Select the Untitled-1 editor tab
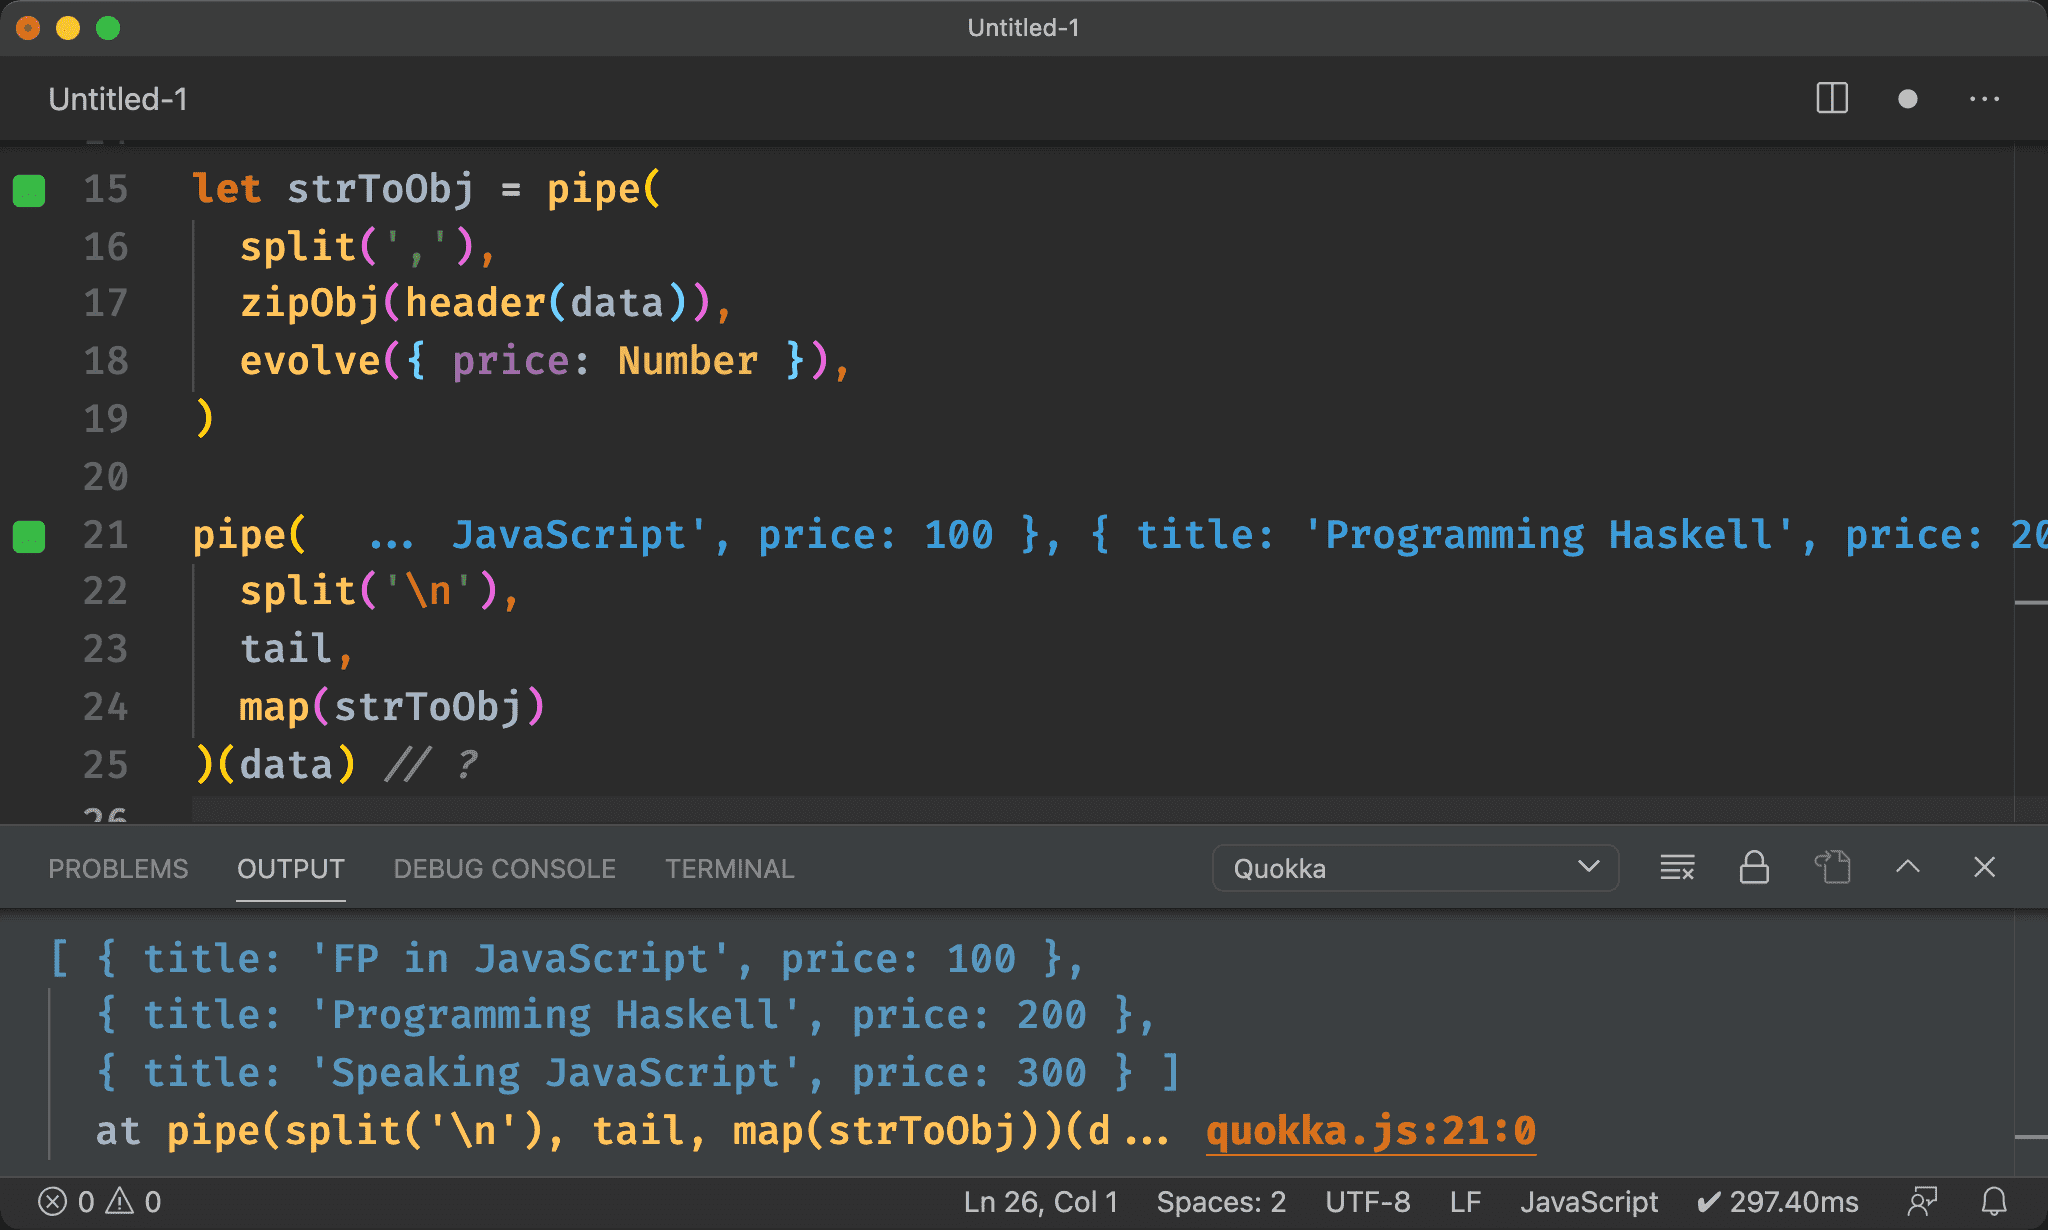Viewport: 2048px width, 1230px height. [x=118, y=99]
